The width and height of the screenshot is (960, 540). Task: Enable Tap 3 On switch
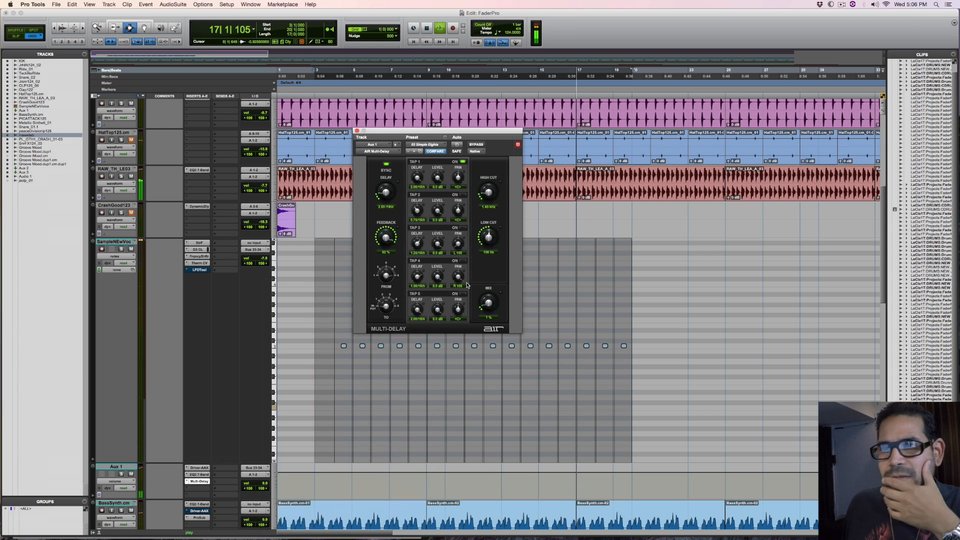(x=463, y=228)
